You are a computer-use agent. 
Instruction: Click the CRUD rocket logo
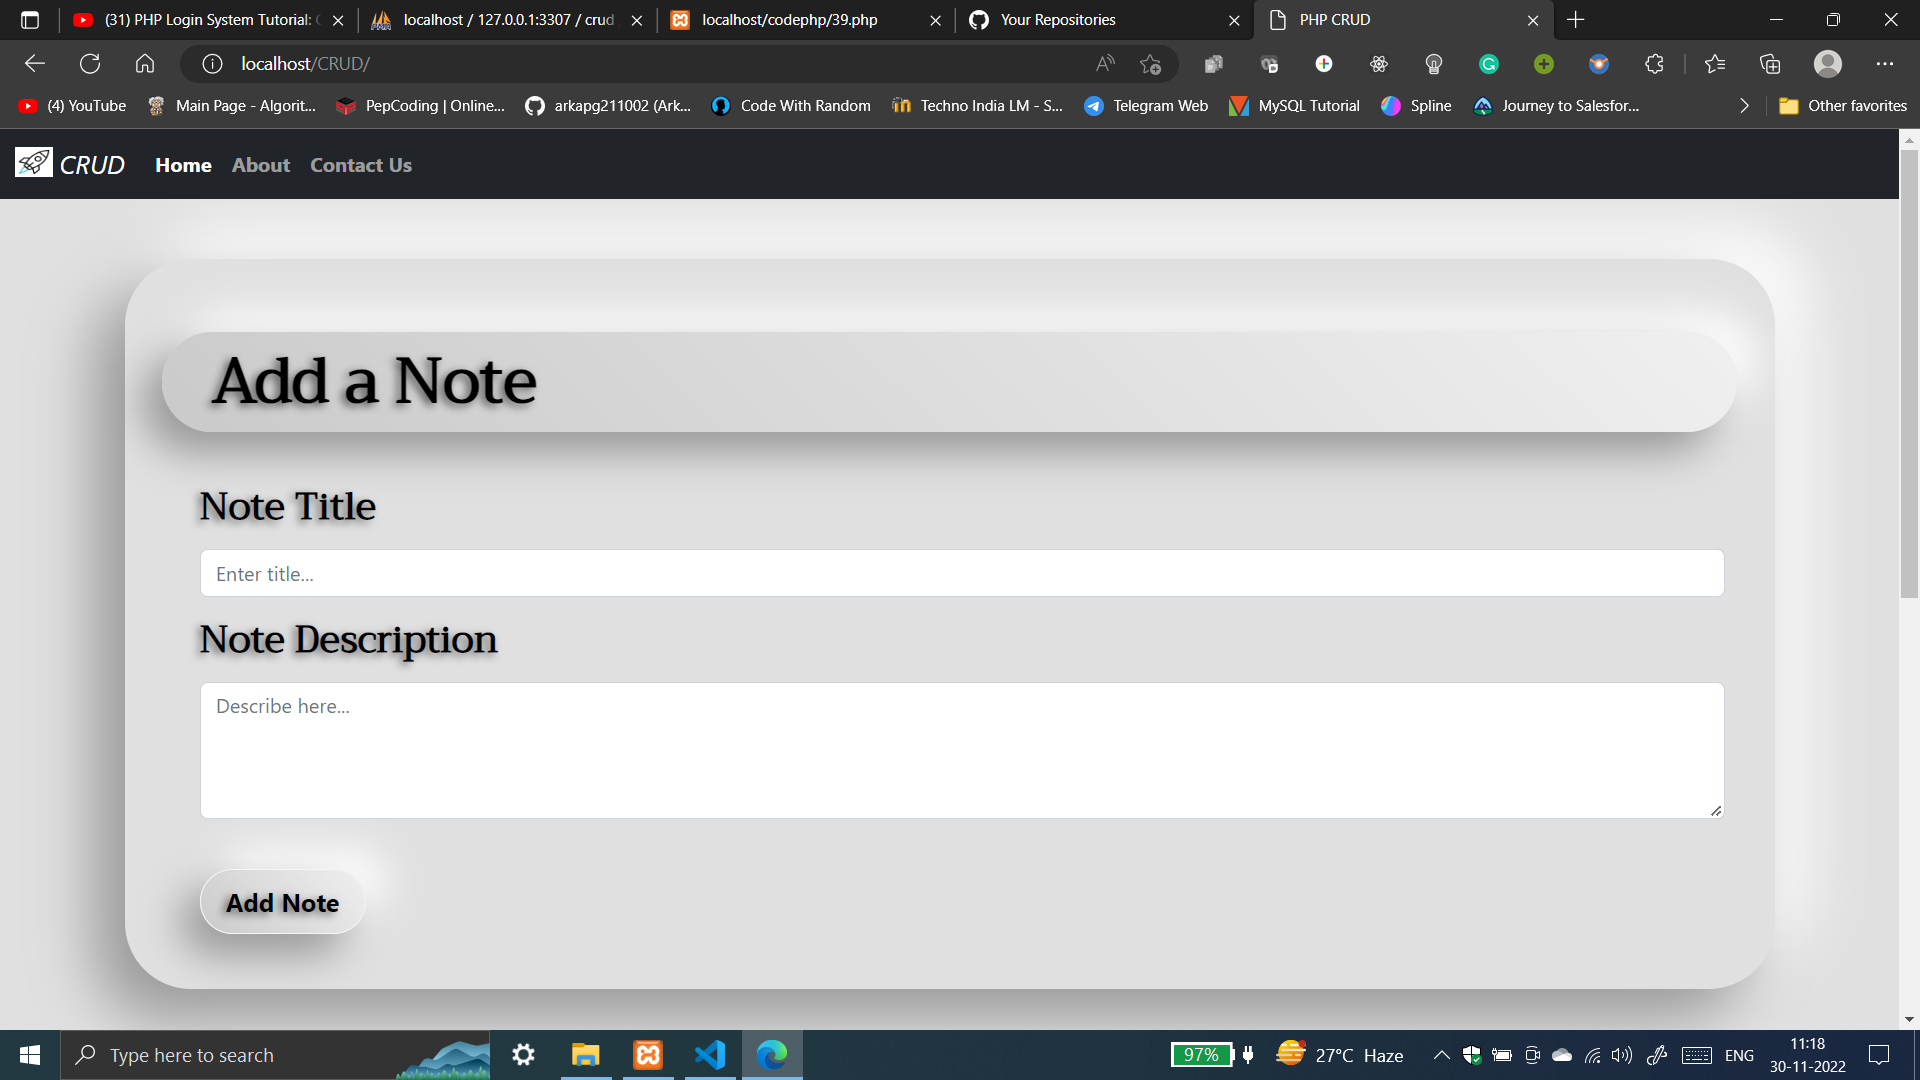click(34, 163)
